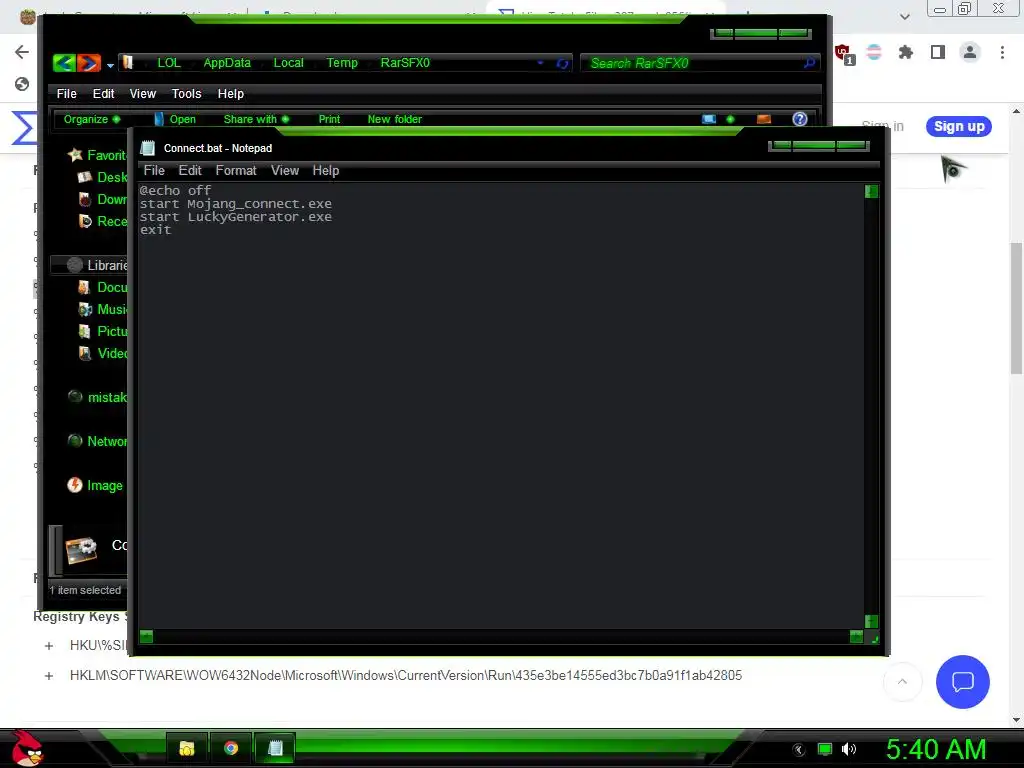Viewport: 1024px width, 768px height.
Task: Open address bar history dropdown in Explorer
Action: tap(541, 63)
